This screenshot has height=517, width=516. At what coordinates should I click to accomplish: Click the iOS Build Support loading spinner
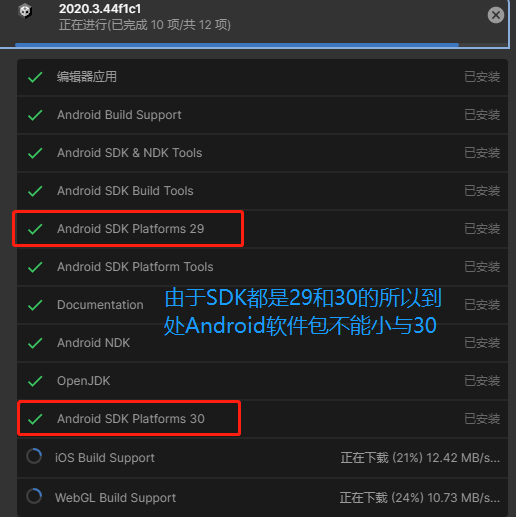click(x=34, y=456)
